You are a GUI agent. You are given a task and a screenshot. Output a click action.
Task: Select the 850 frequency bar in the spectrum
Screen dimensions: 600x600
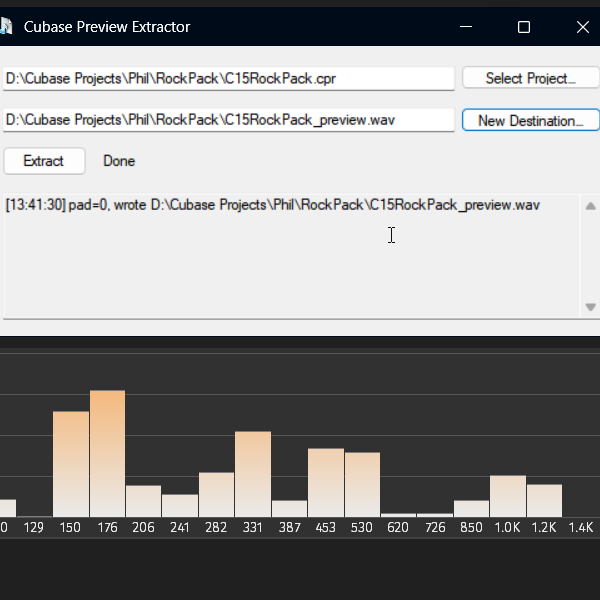pos(471,509)
